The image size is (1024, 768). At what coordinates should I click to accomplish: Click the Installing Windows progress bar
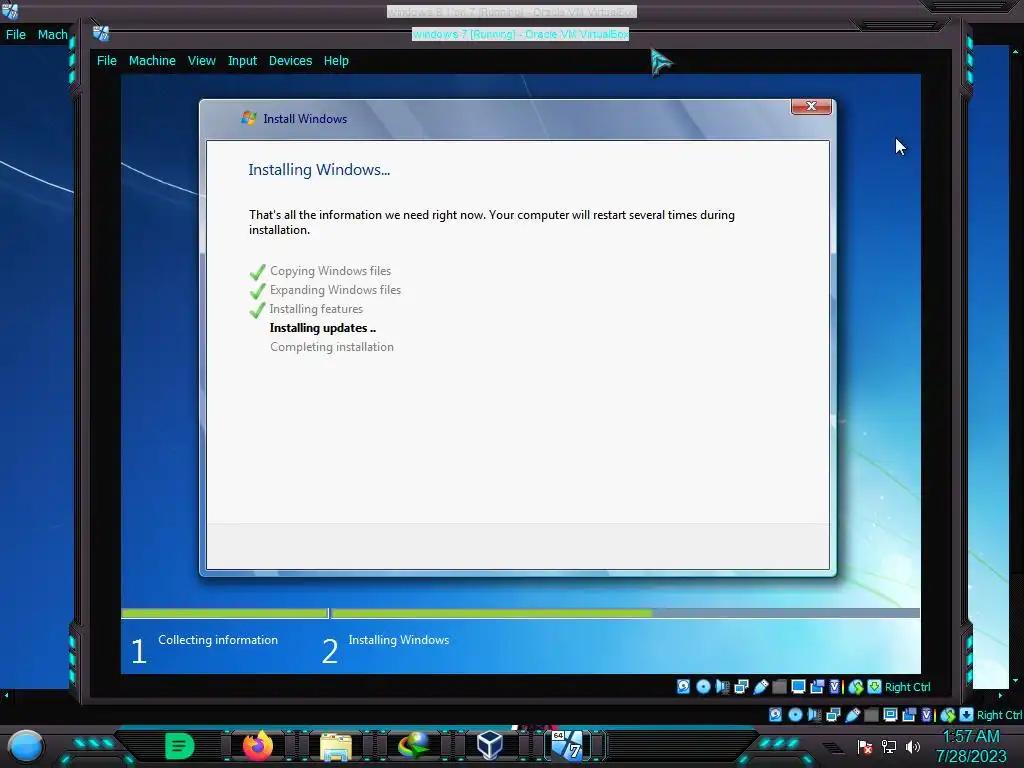(x=626, y=613)
